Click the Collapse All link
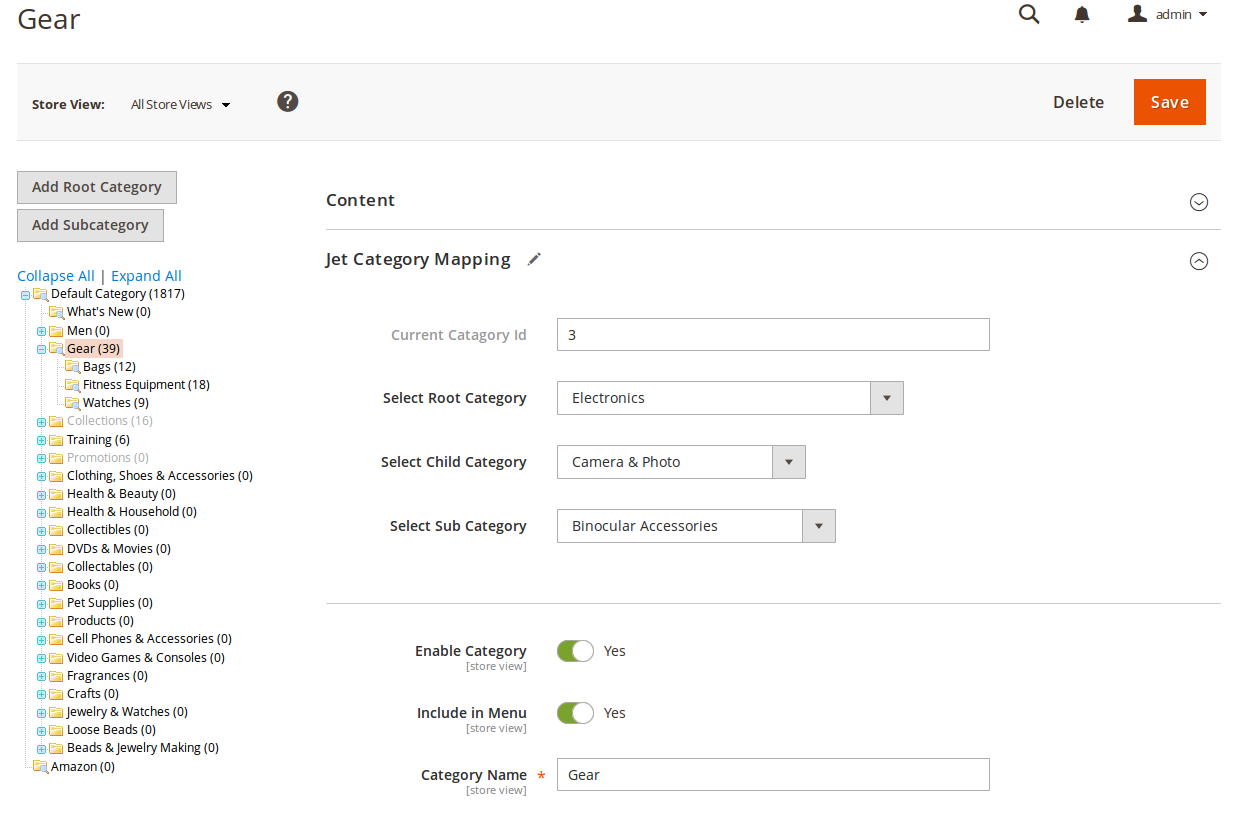1250x818 pixels. [56, 276]
